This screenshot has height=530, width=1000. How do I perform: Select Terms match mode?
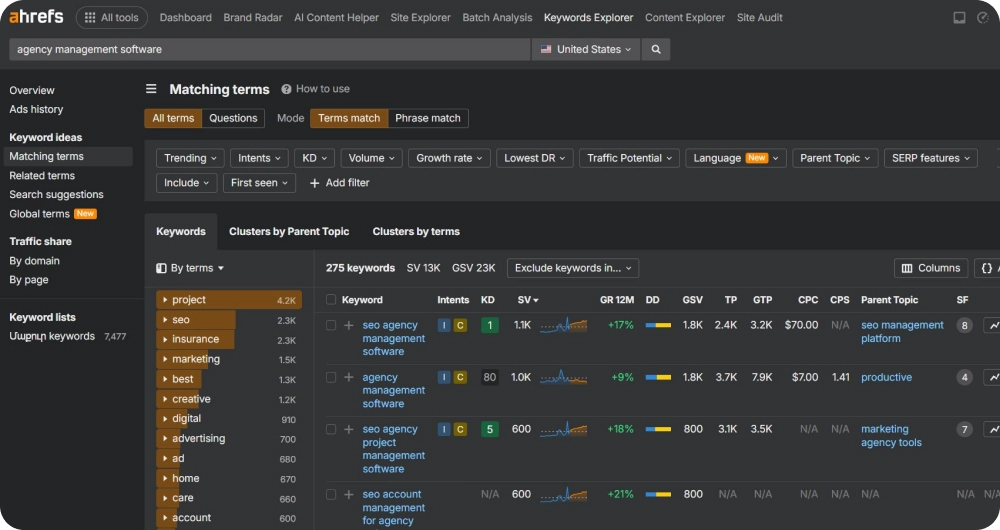[x=349, y=118]
